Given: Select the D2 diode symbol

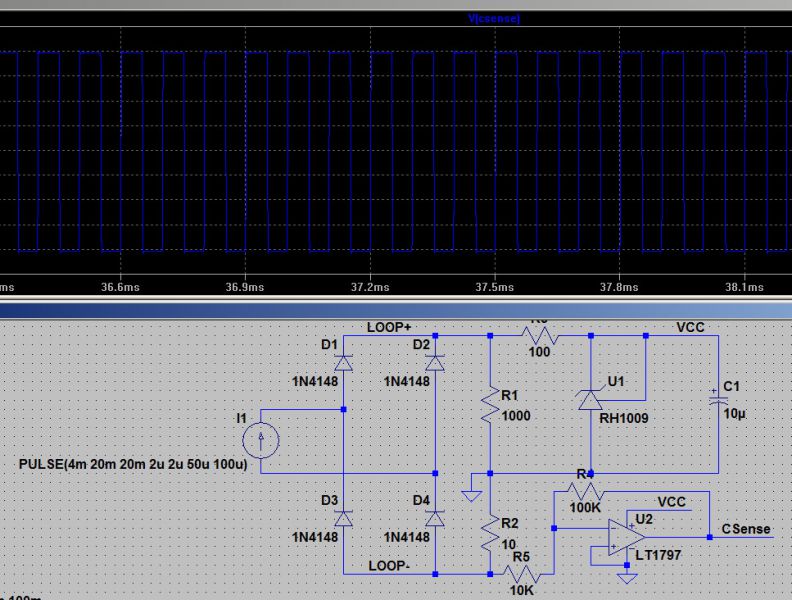Looking at the screenshot, I should [435, 362].
